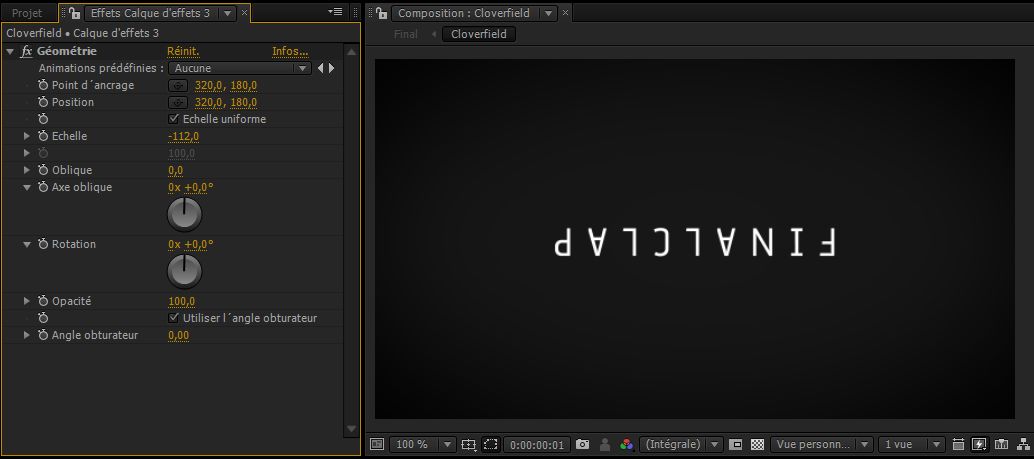The width and height of the screenshot is (1034, 459).
Task: Open the grid and guides options icon
Action: [x=469, y=444]
